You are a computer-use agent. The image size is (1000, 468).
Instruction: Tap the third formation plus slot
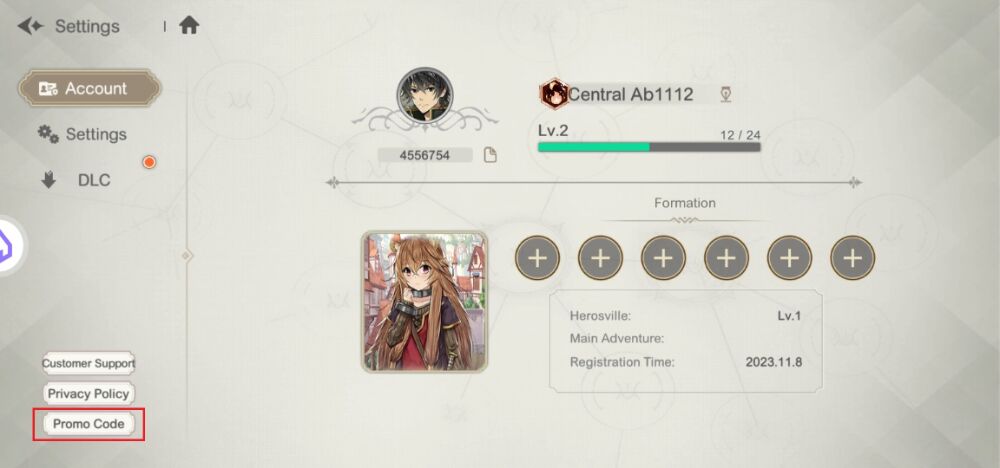pos(663,258)
